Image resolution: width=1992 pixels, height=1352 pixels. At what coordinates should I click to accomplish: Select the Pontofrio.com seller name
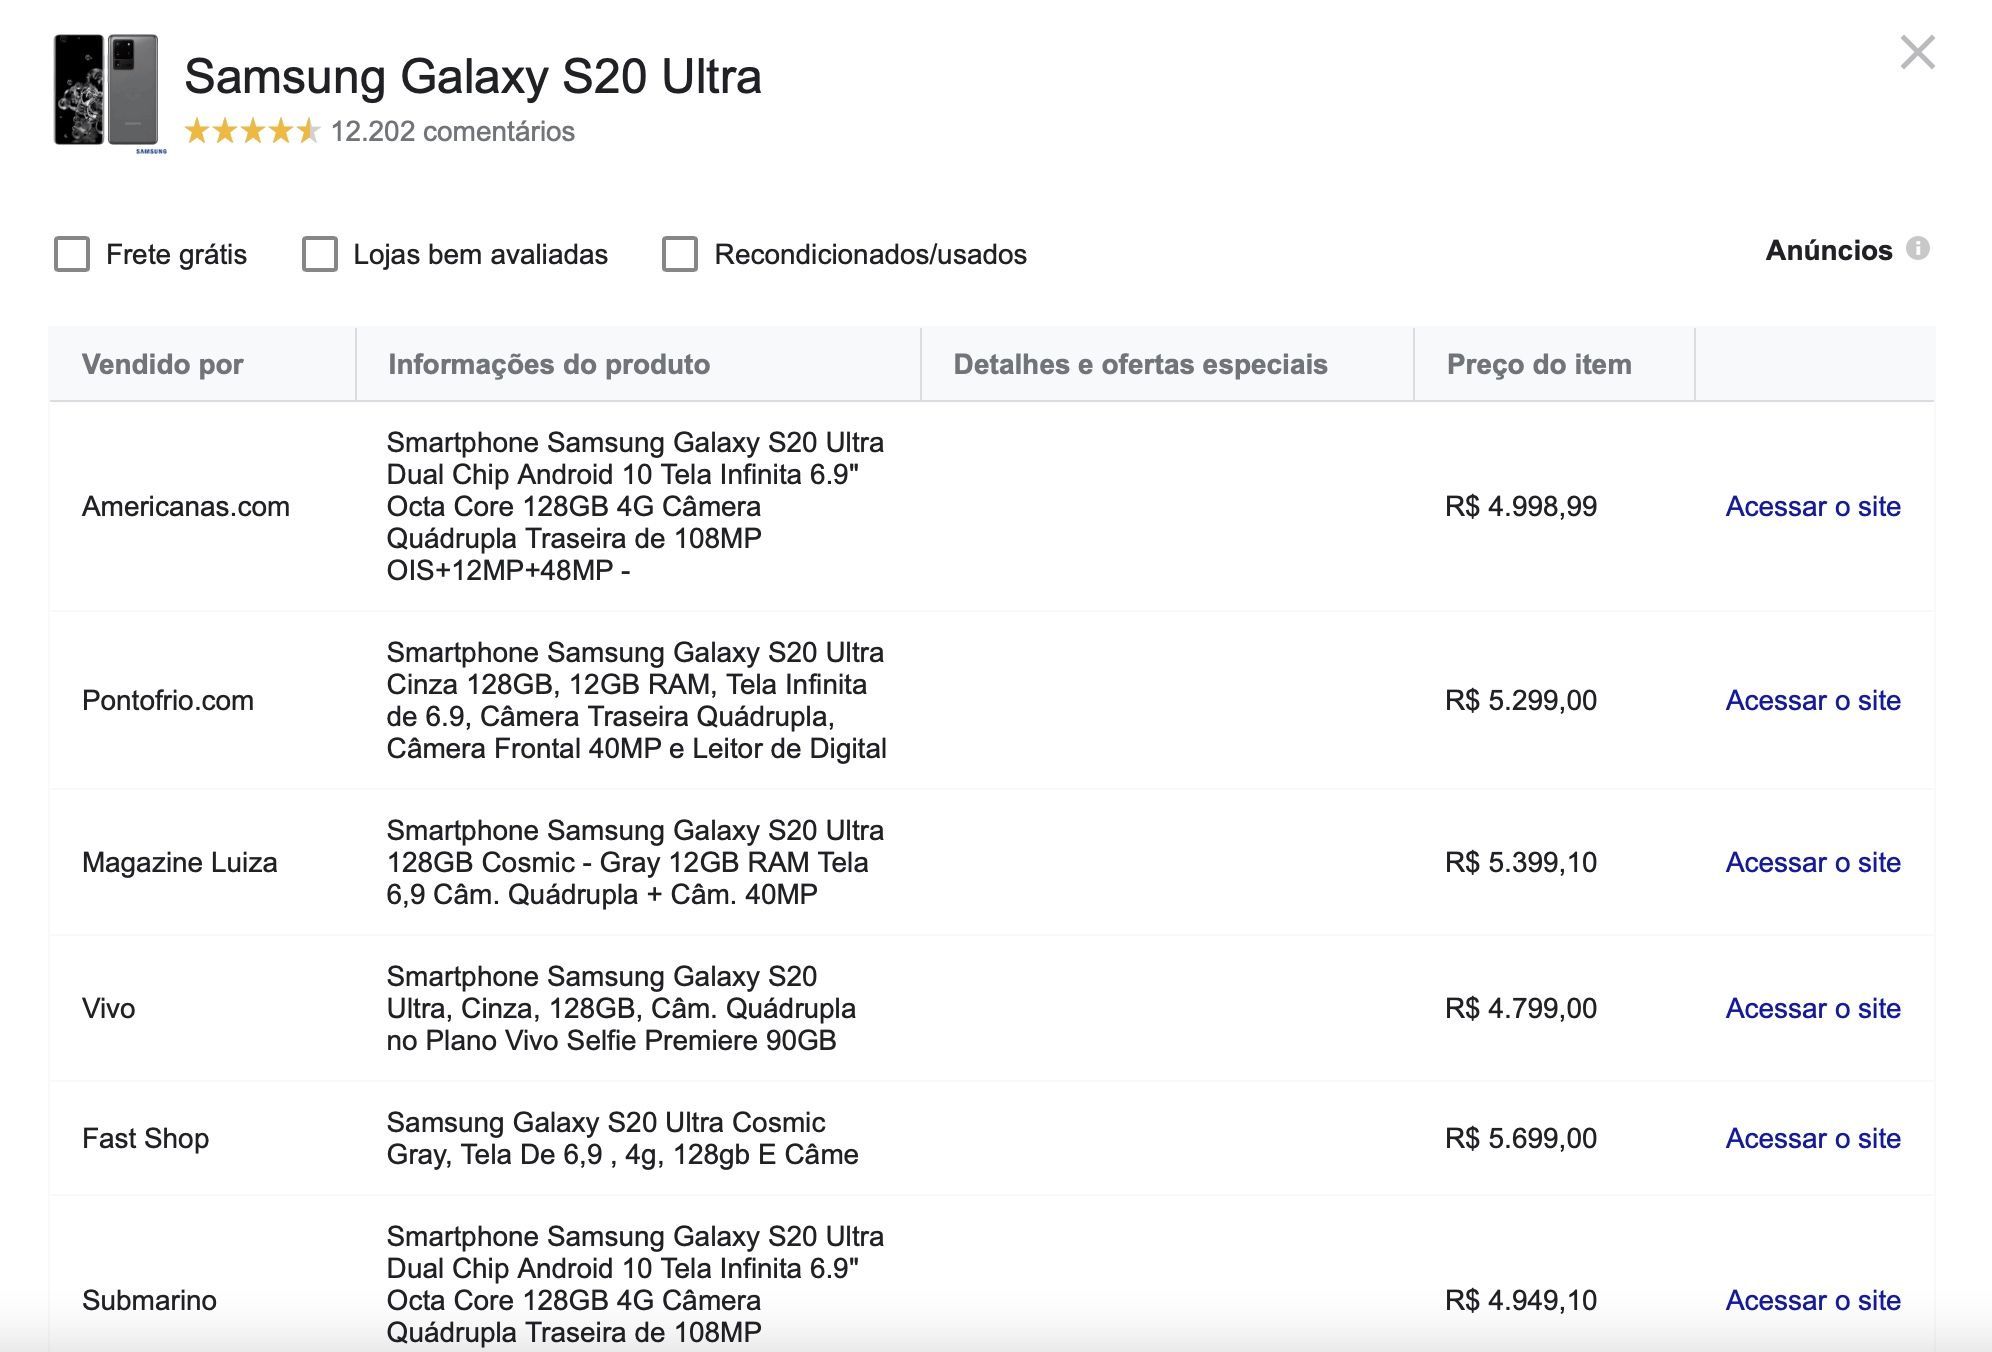coord(168,700)
